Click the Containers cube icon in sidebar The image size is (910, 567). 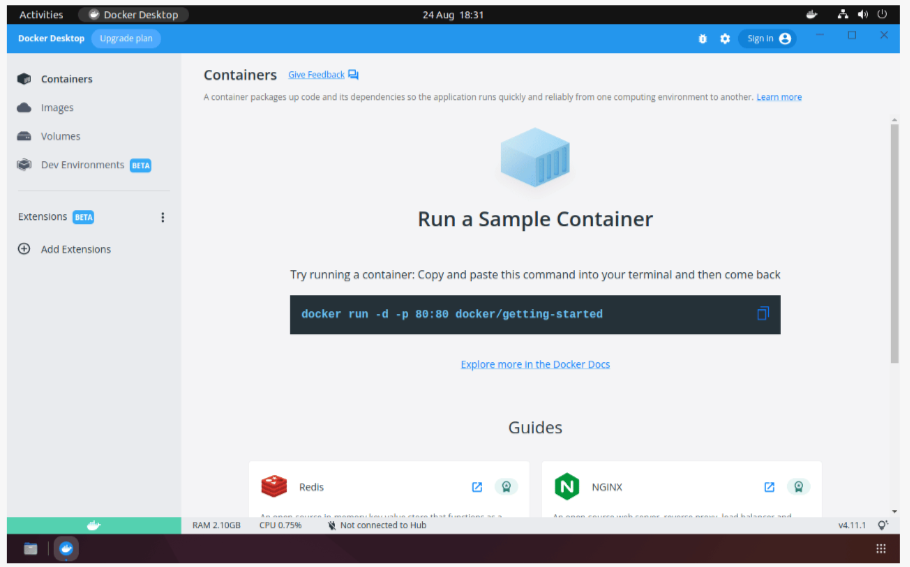pos(24,79)
